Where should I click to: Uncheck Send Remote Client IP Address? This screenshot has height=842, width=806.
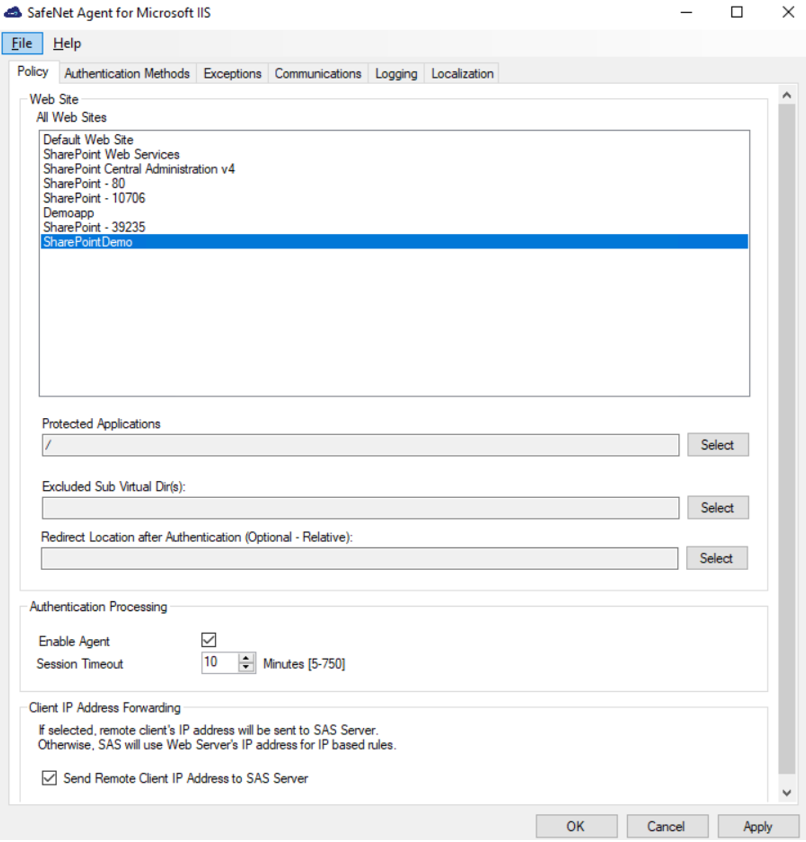tap(49, 778)
